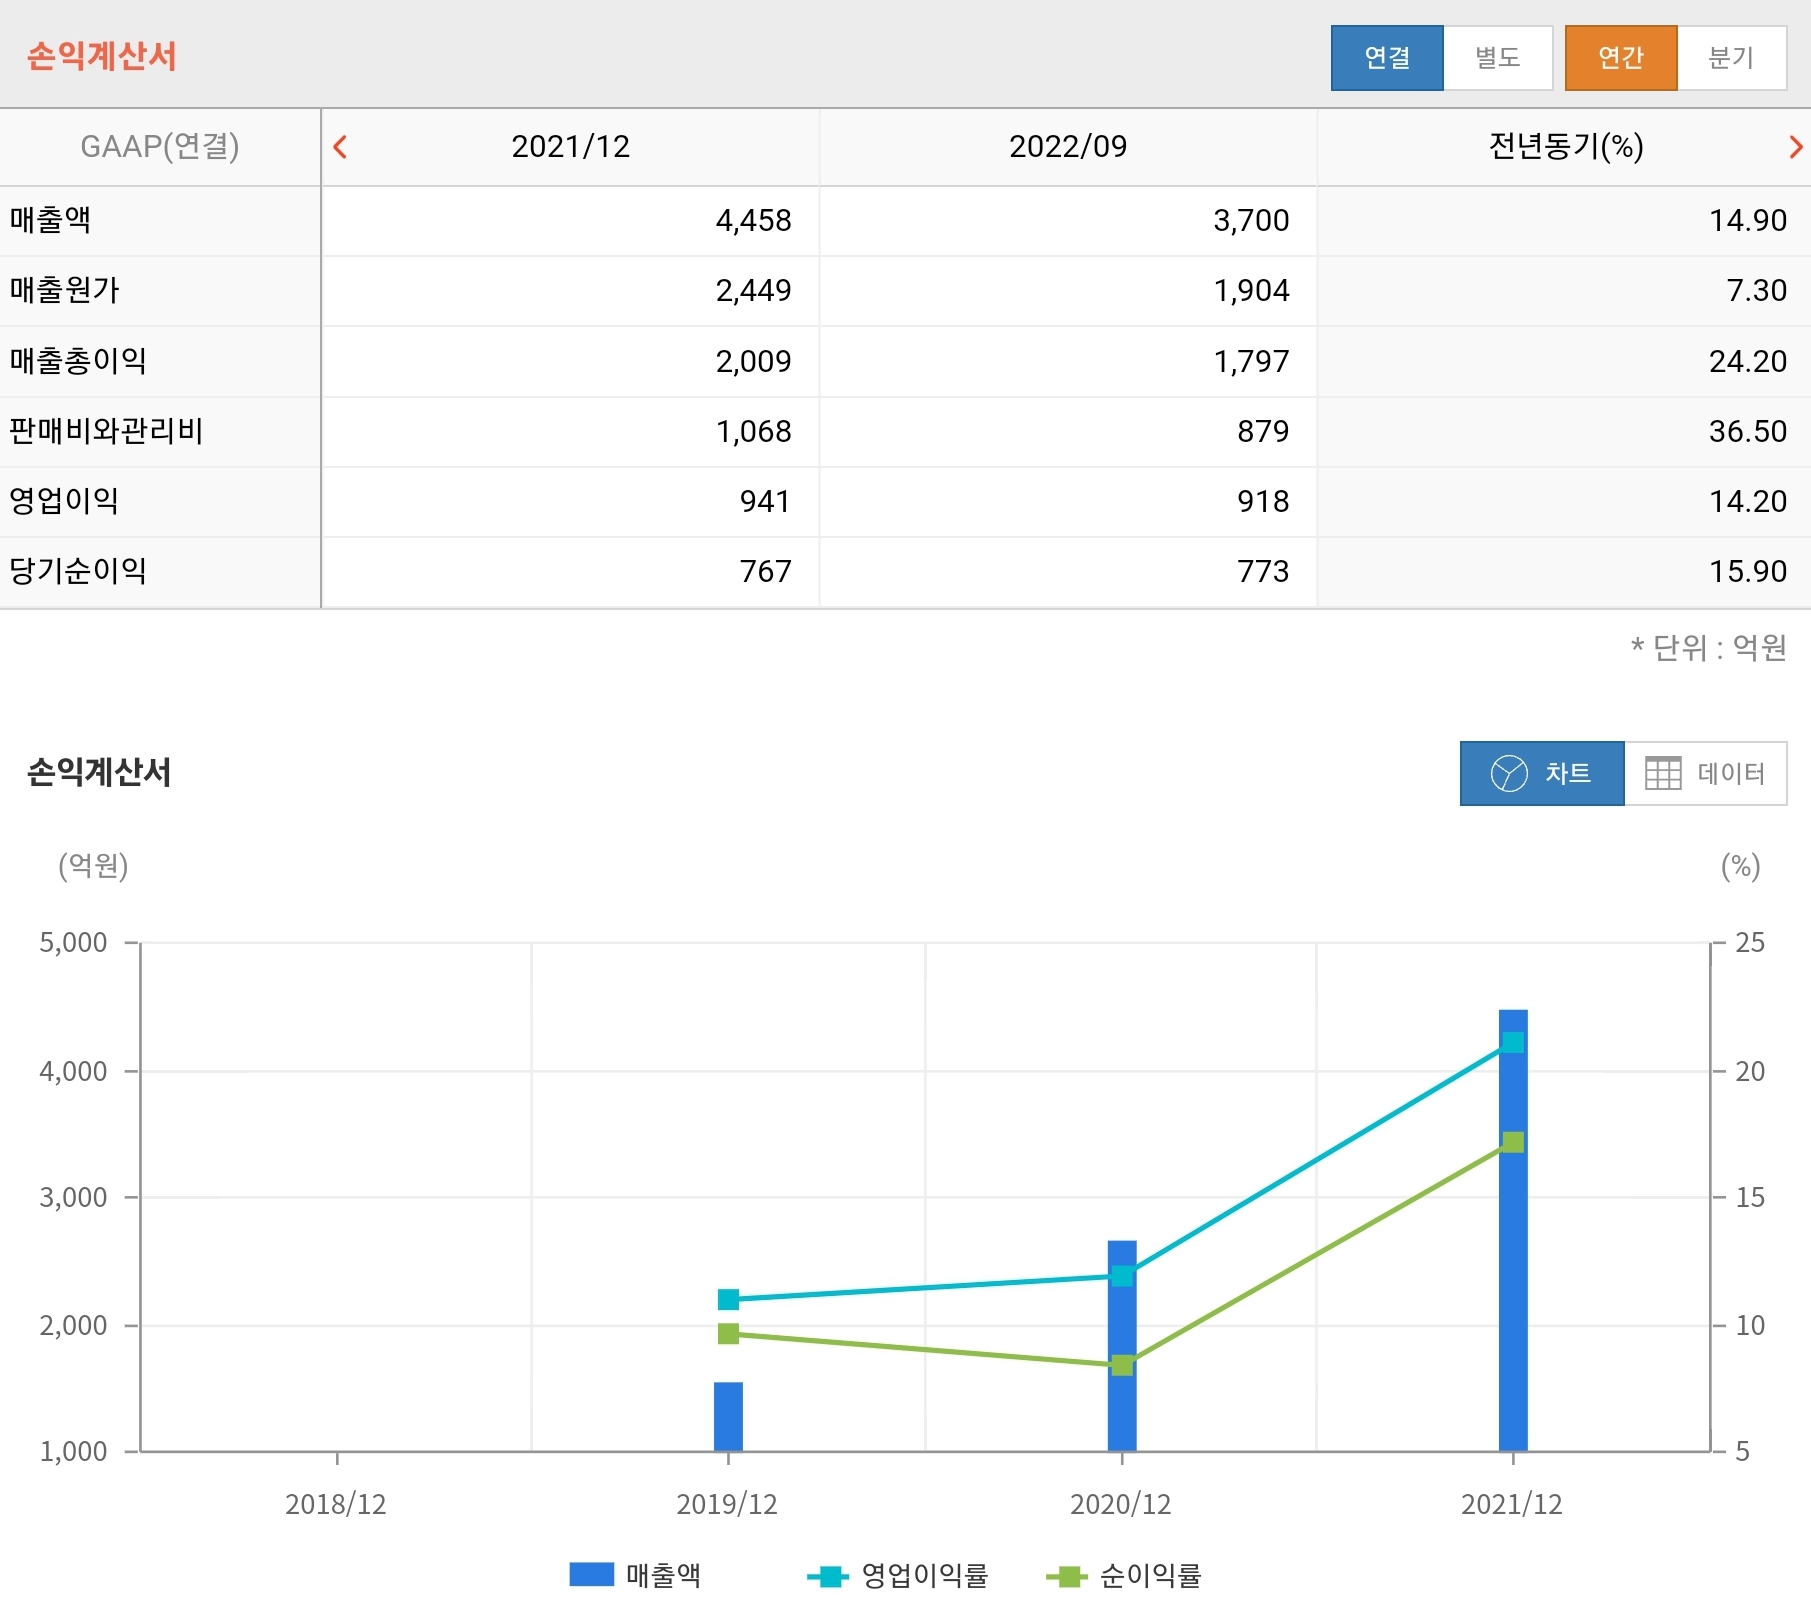The height and width of the screenshot is (1616, 1811).
Task: Click the 매출총이익 row label
Action: point(78,361)
